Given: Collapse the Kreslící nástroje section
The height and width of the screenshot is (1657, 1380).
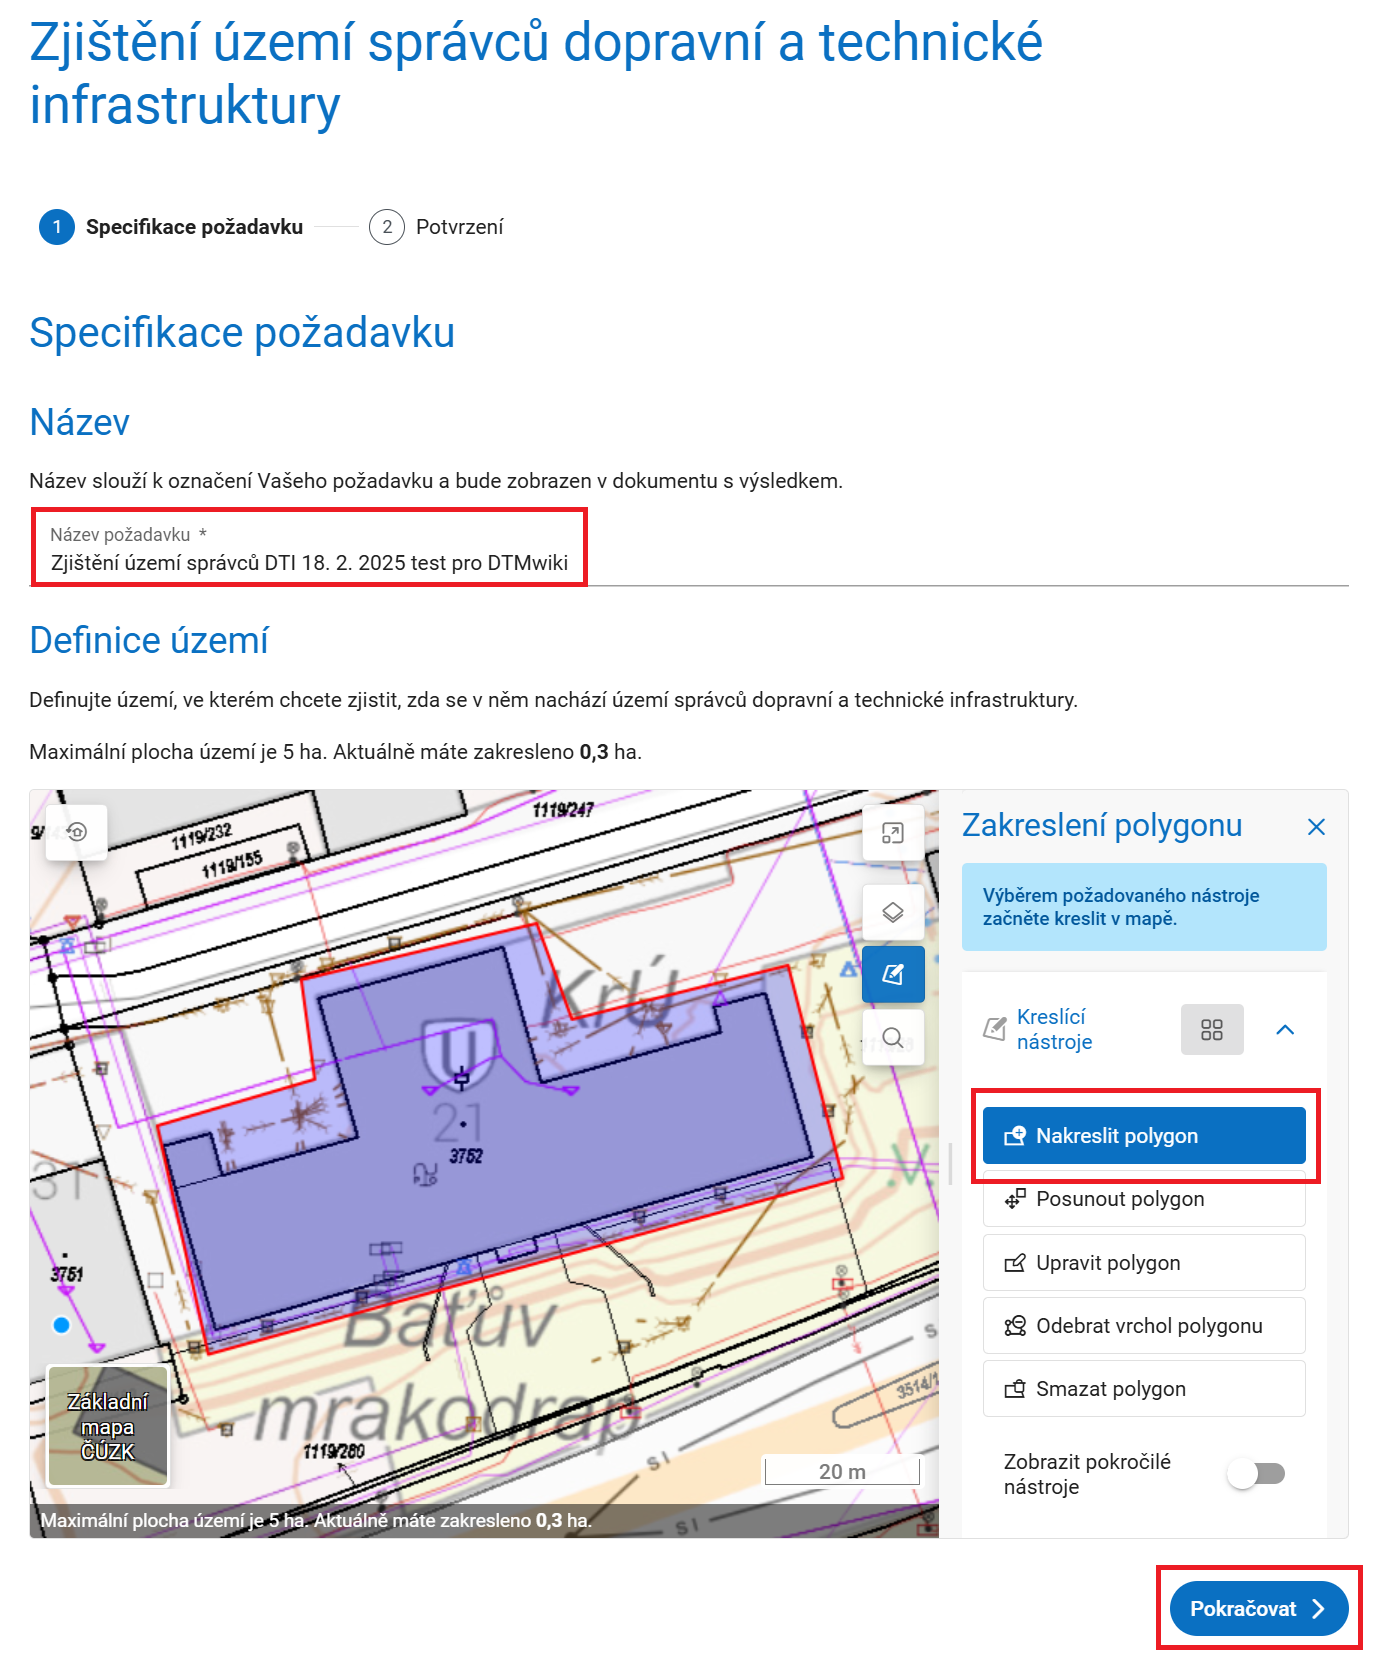Looking at the screenshot, I should (x=1285, y=1029).
